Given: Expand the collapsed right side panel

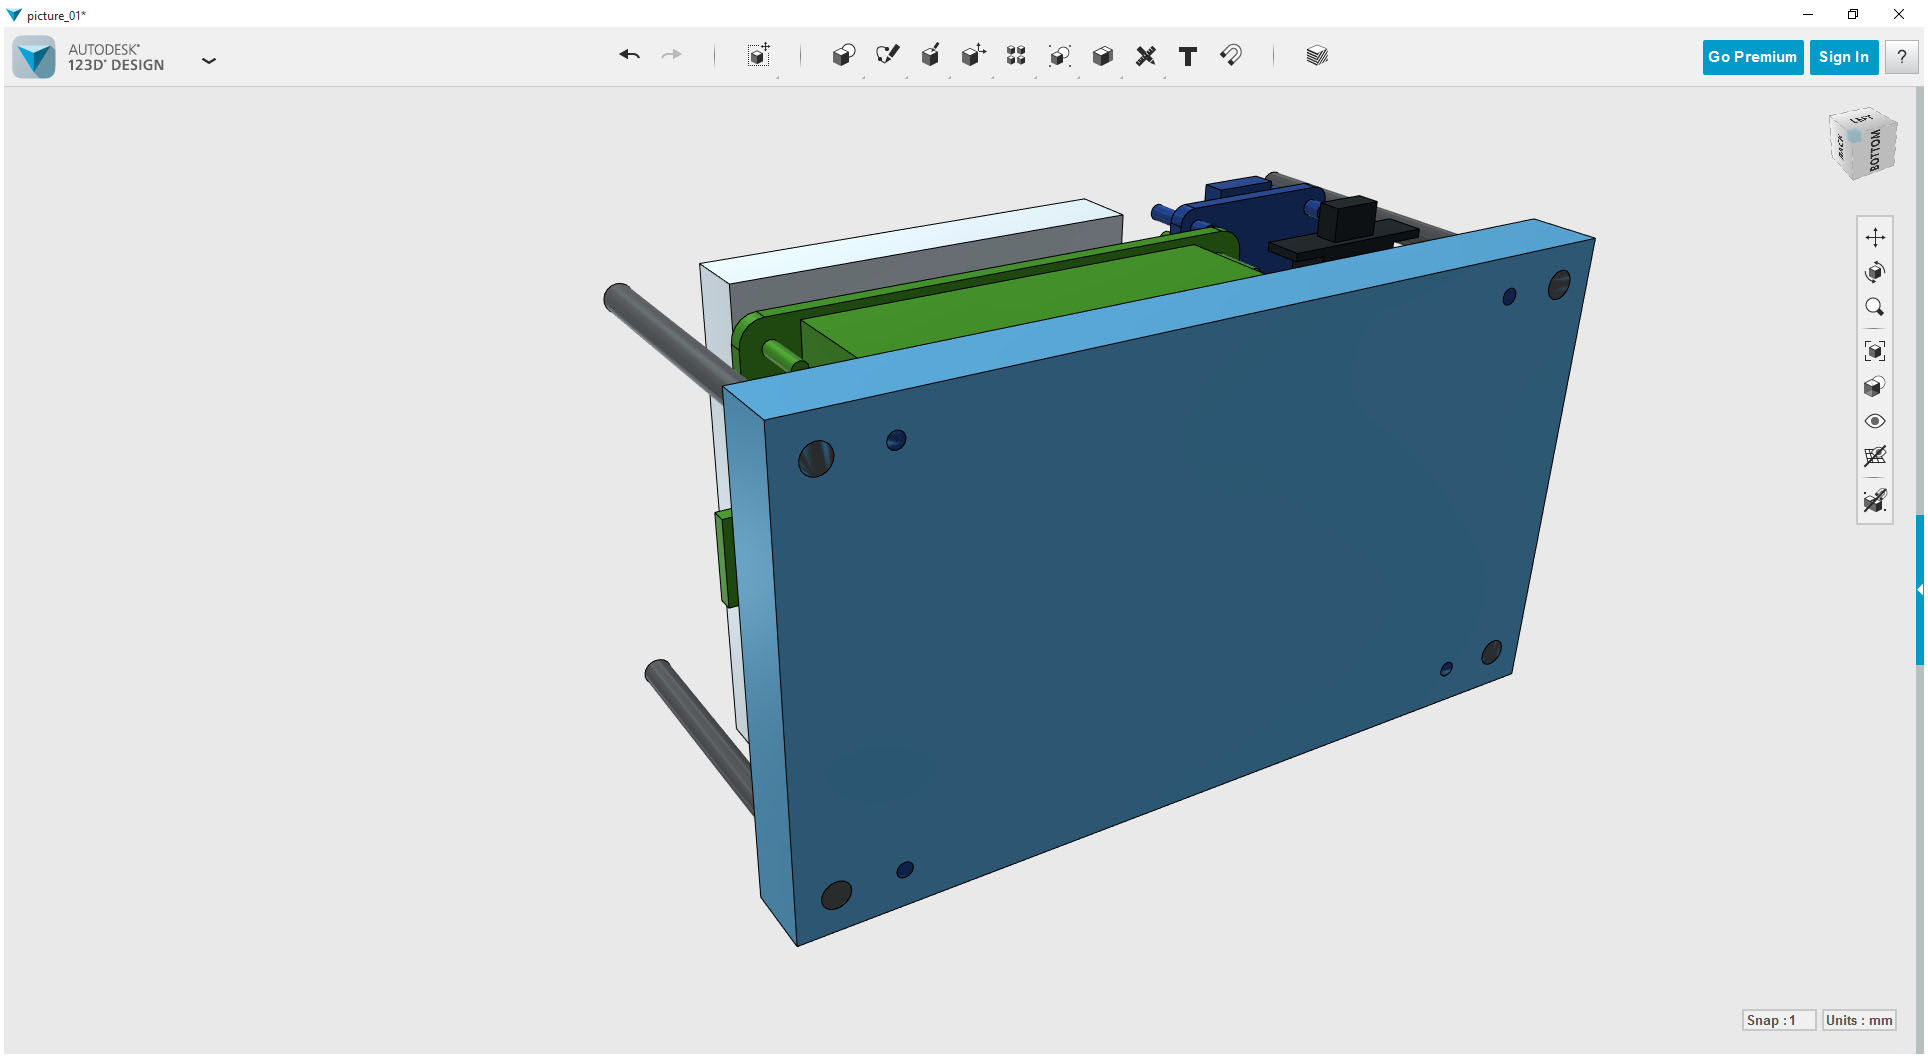Looking at the screenshot, I should tap(1920, 590).
